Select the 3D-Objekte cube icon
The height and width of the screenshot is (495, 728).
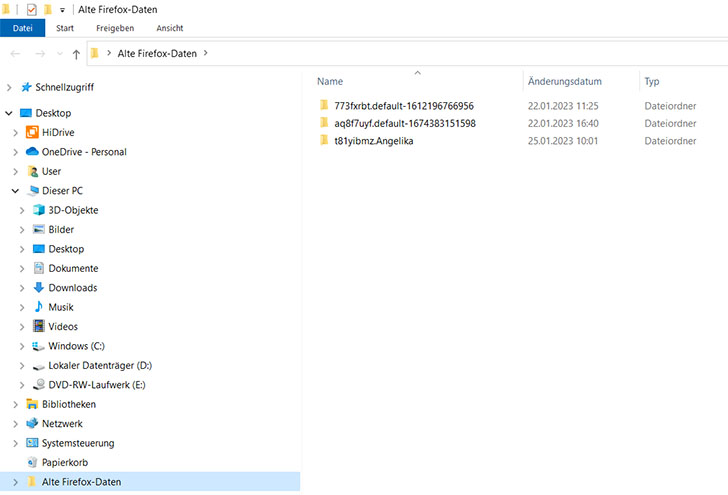point(39,210)
